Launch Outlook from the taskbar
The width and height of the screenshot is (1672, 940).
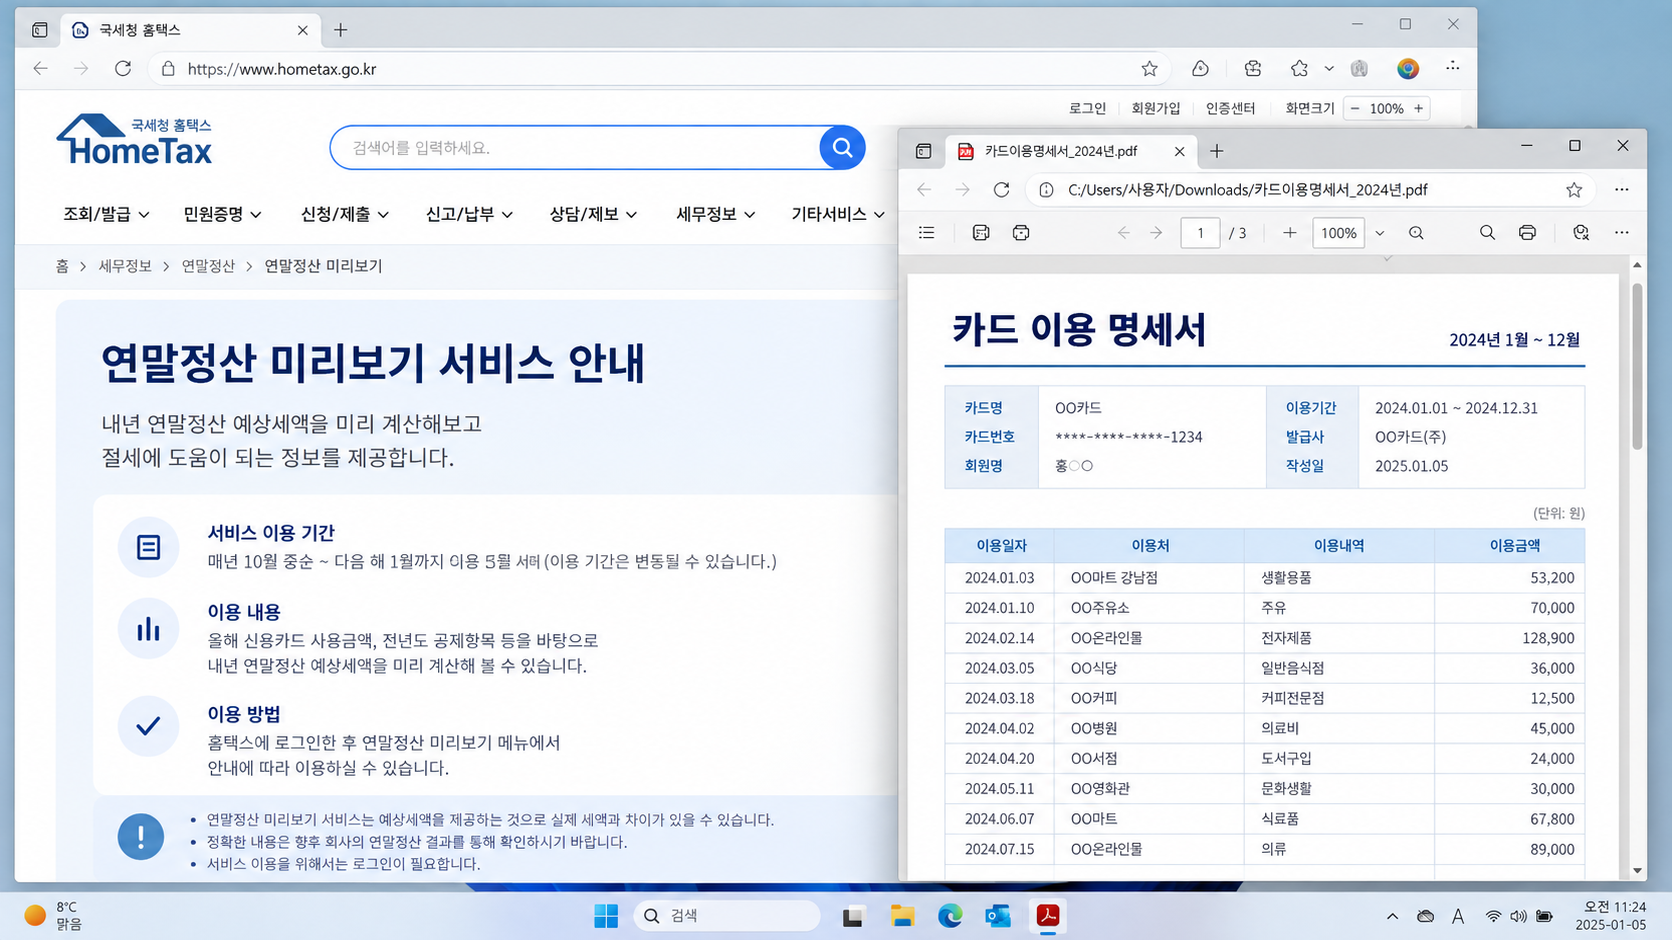point(998,916)
